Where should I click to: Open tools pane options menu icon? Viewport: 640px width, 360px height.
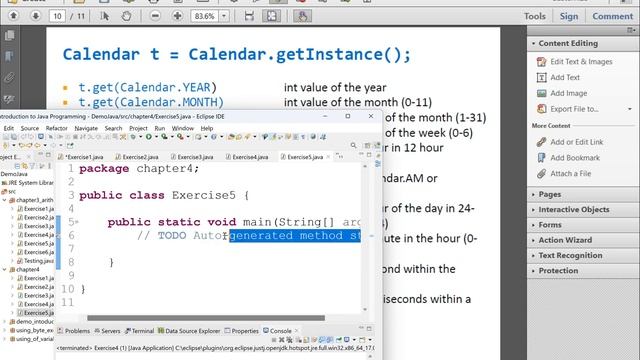631,30
